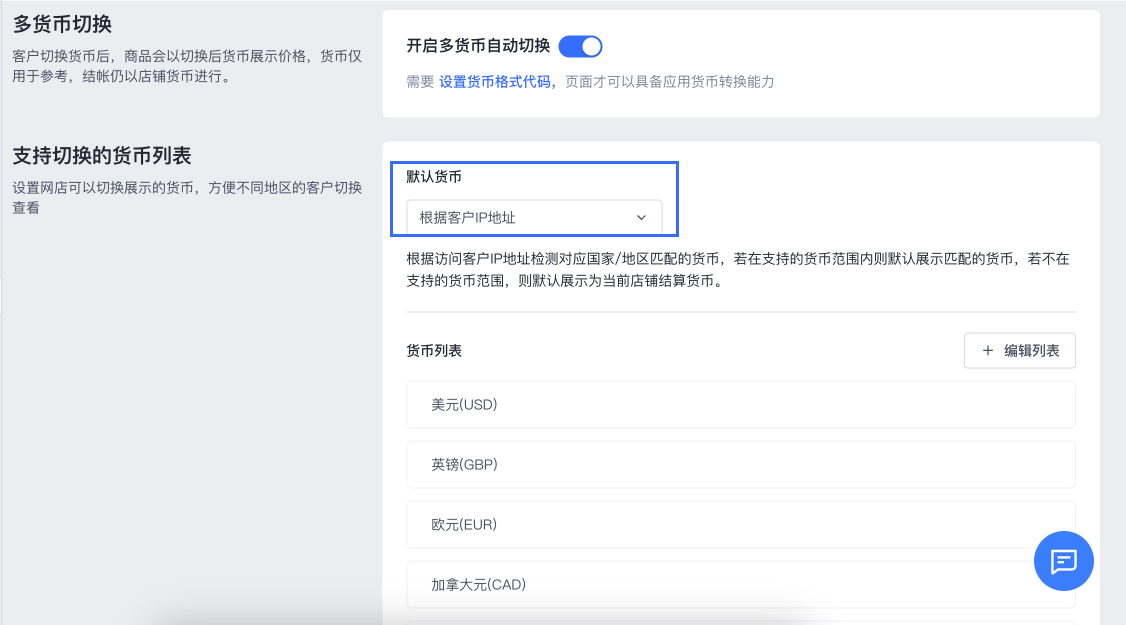
Task: Select the 美元(USD) currency row
Action: (740, 405)
